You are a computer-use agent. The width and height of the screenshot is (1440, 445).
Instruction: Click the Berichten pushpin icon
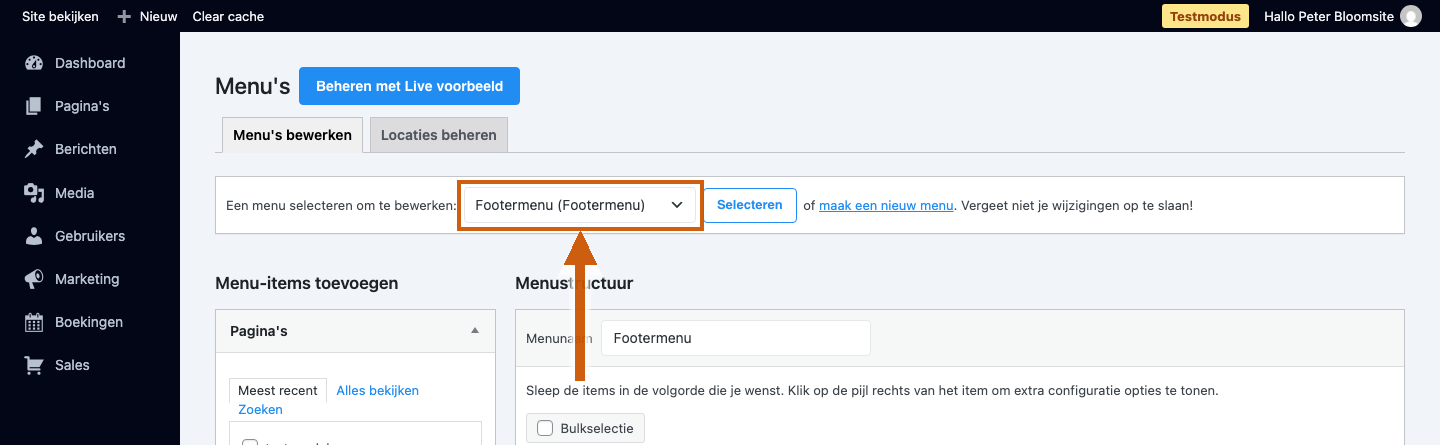click(34, 149)
